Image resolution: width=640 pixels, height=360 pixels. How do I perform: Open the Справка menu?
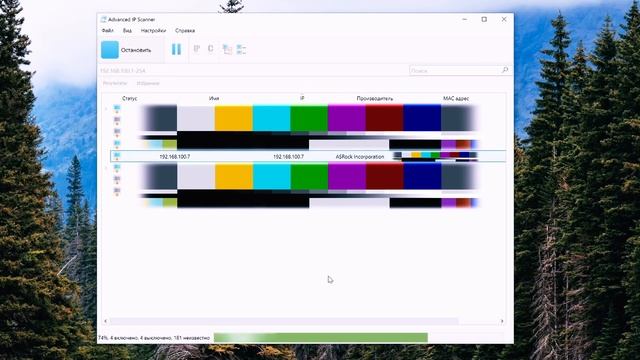pyautogui.click(x=185, y=31)
